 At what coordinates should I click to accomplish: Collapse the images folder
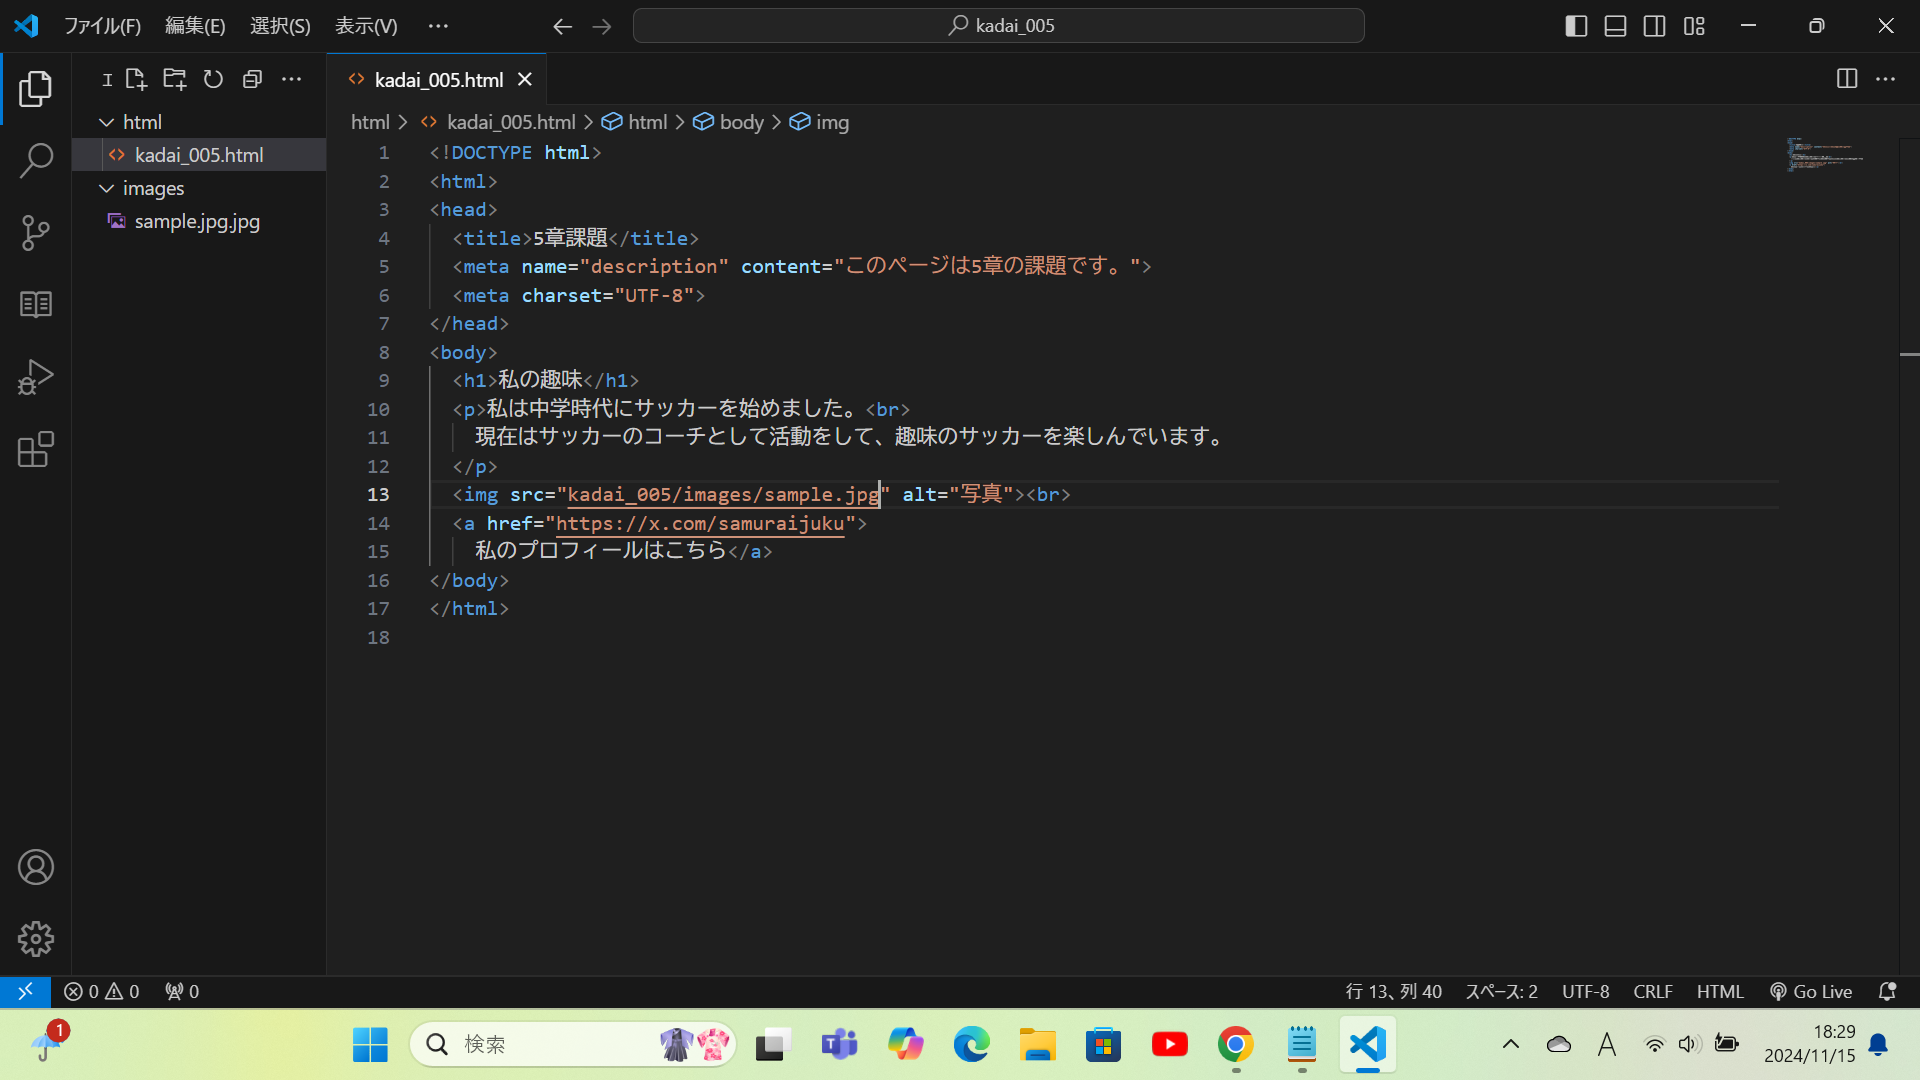106,188
